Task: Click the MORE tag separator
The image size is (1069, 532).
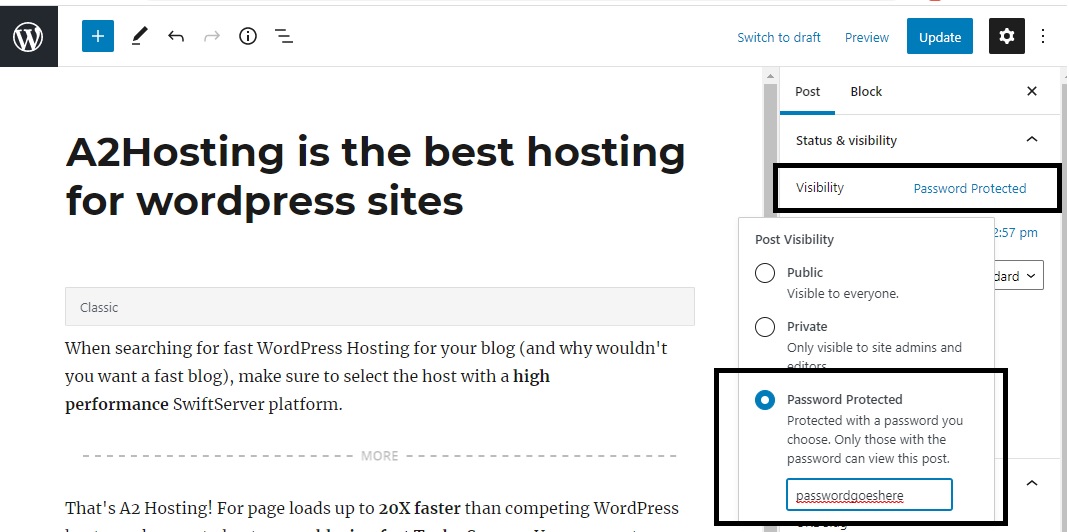Action: pyautogui.click(x=379, y=456)
